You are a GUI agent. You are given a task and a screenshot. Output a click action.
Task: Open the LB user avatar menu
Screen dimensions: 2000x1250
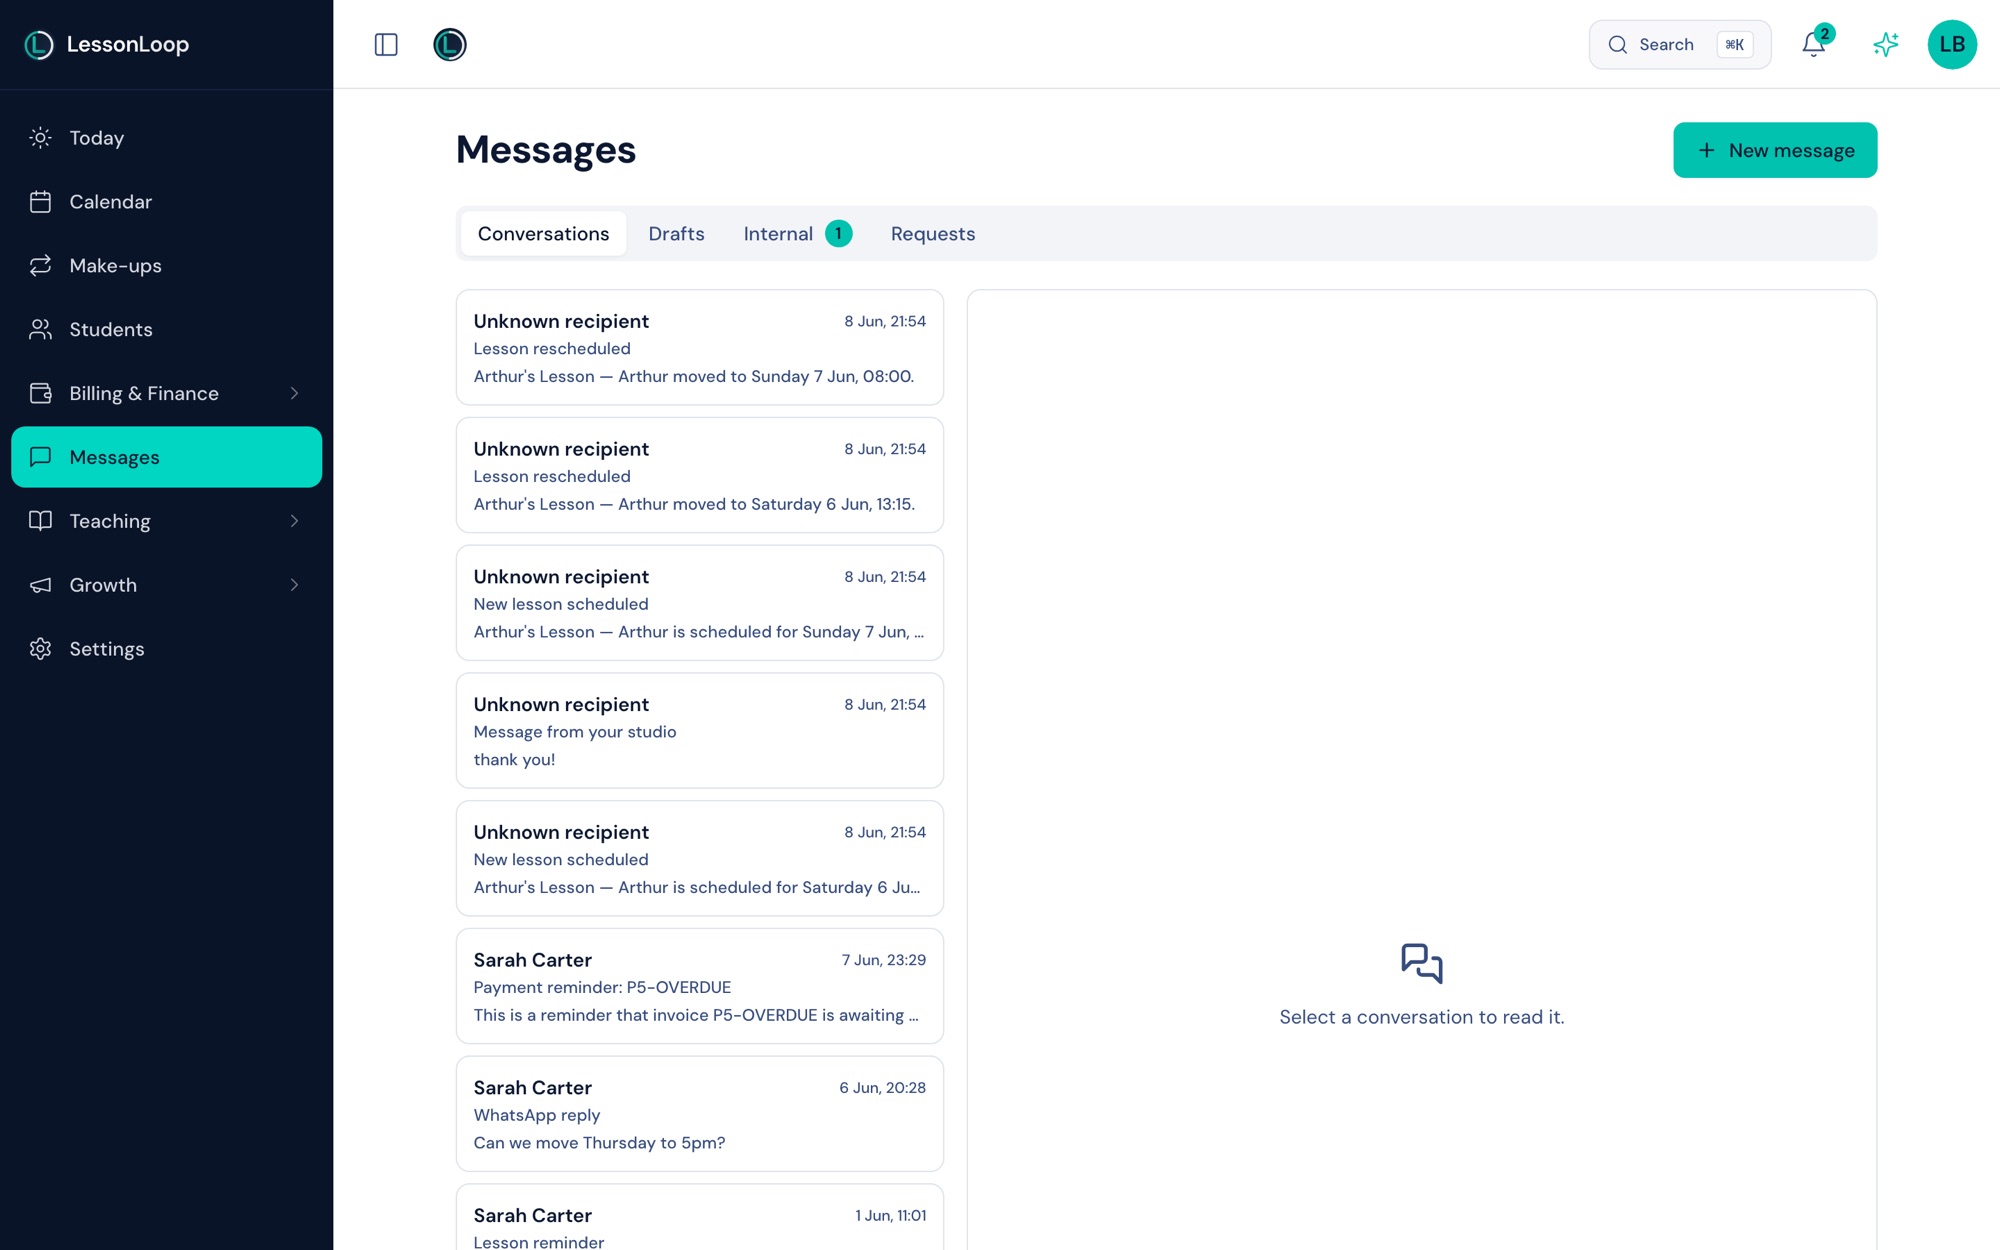(x=1952, y=44)
